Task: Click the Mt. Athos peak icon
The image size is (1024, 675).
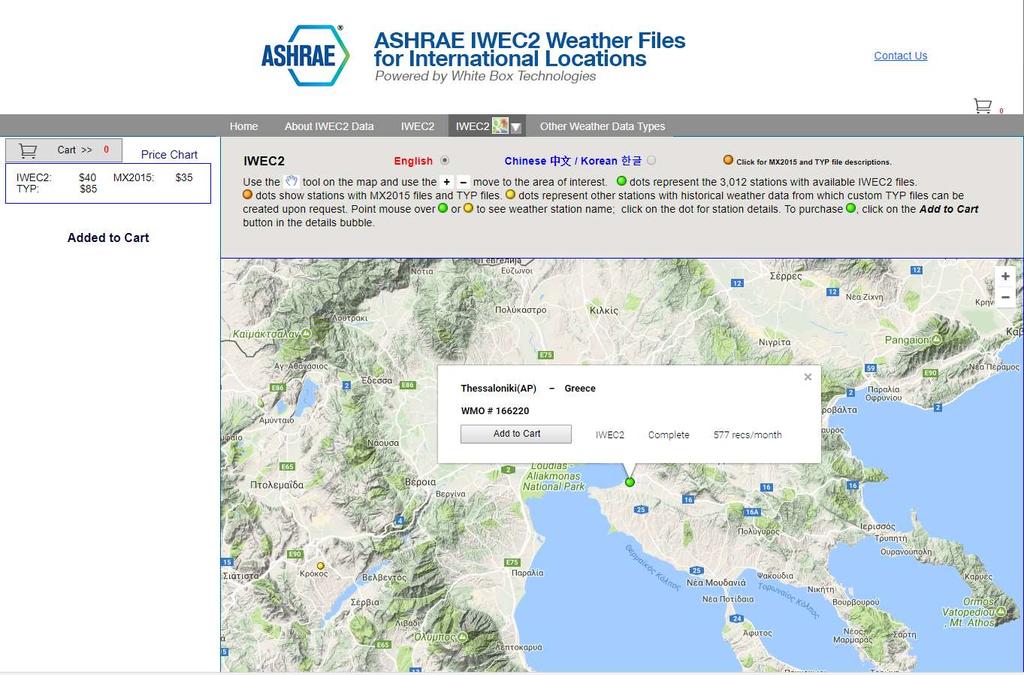Action: [999, 612]
